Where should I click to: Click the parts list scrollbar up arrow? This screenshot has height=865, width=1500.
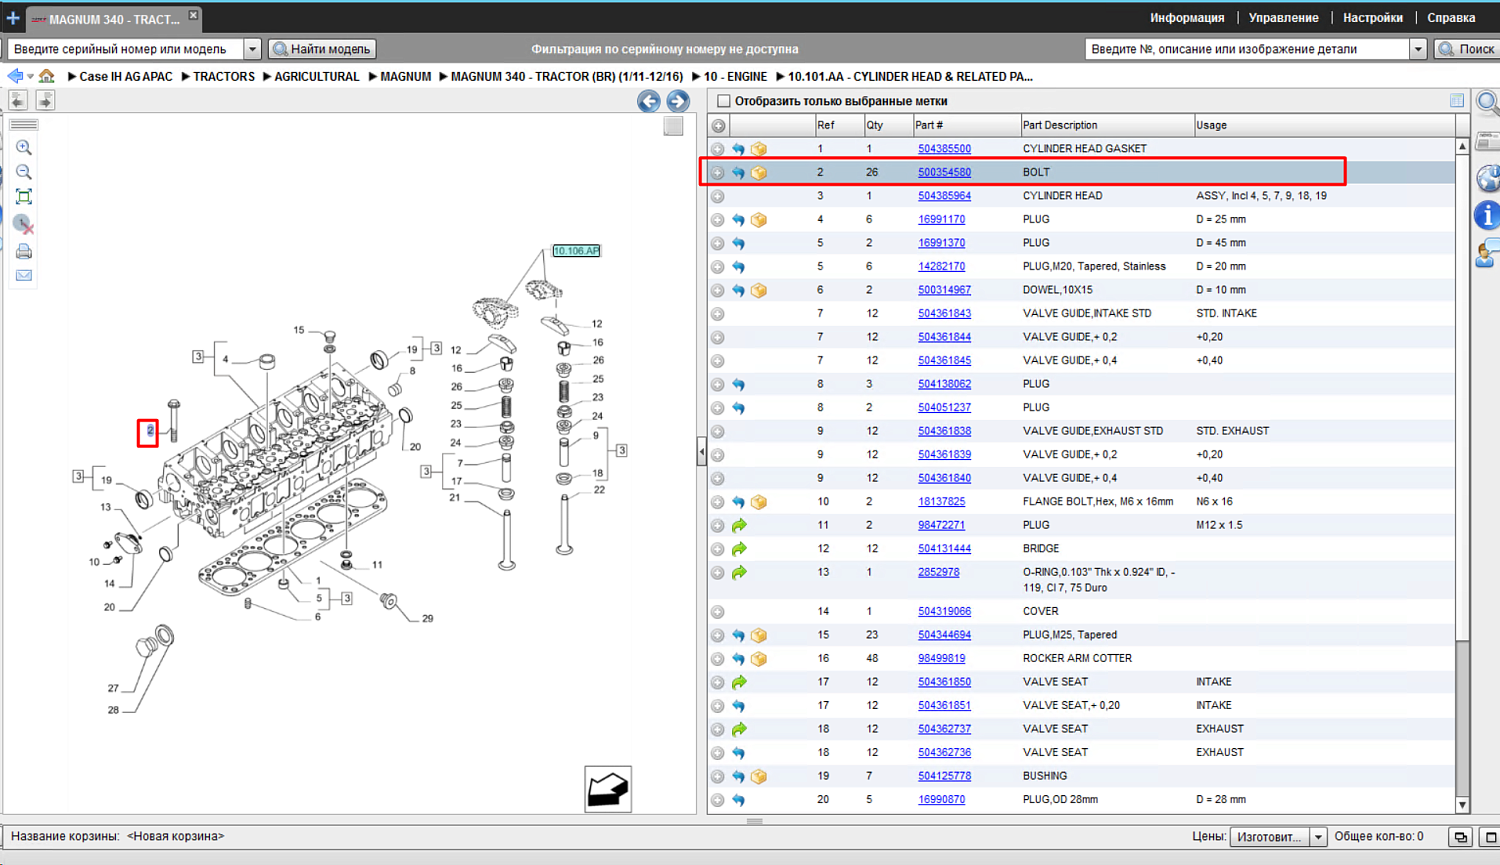click(1462, 146)
